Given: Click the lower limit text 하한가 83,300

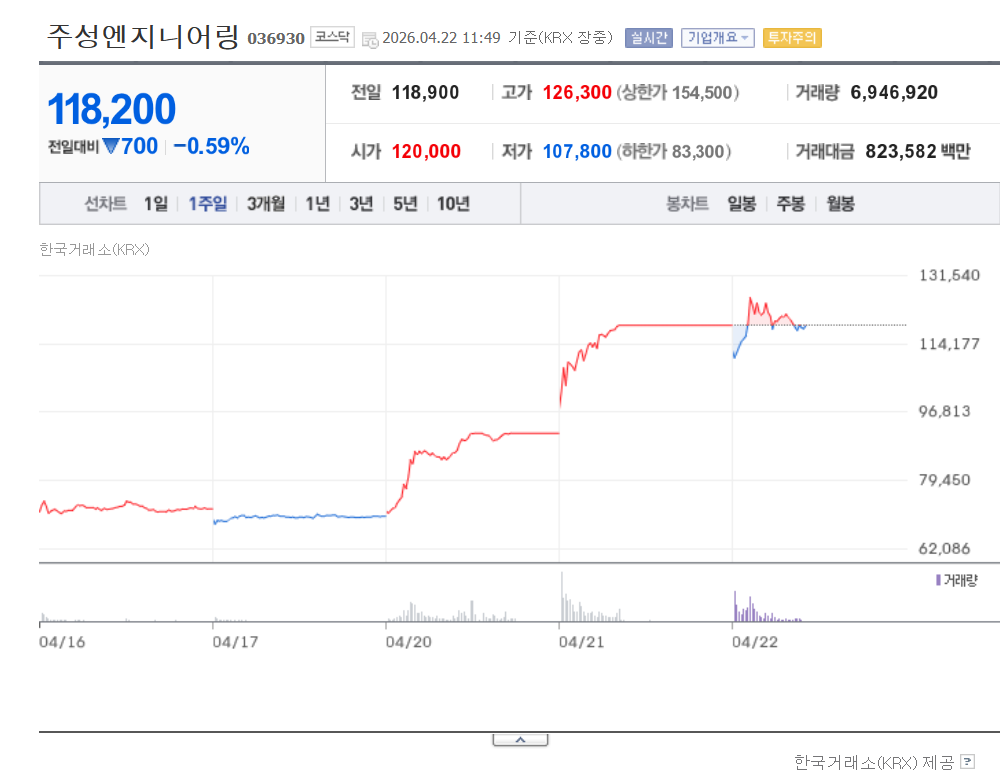Looking at the screenshot, I should [673, 151].
